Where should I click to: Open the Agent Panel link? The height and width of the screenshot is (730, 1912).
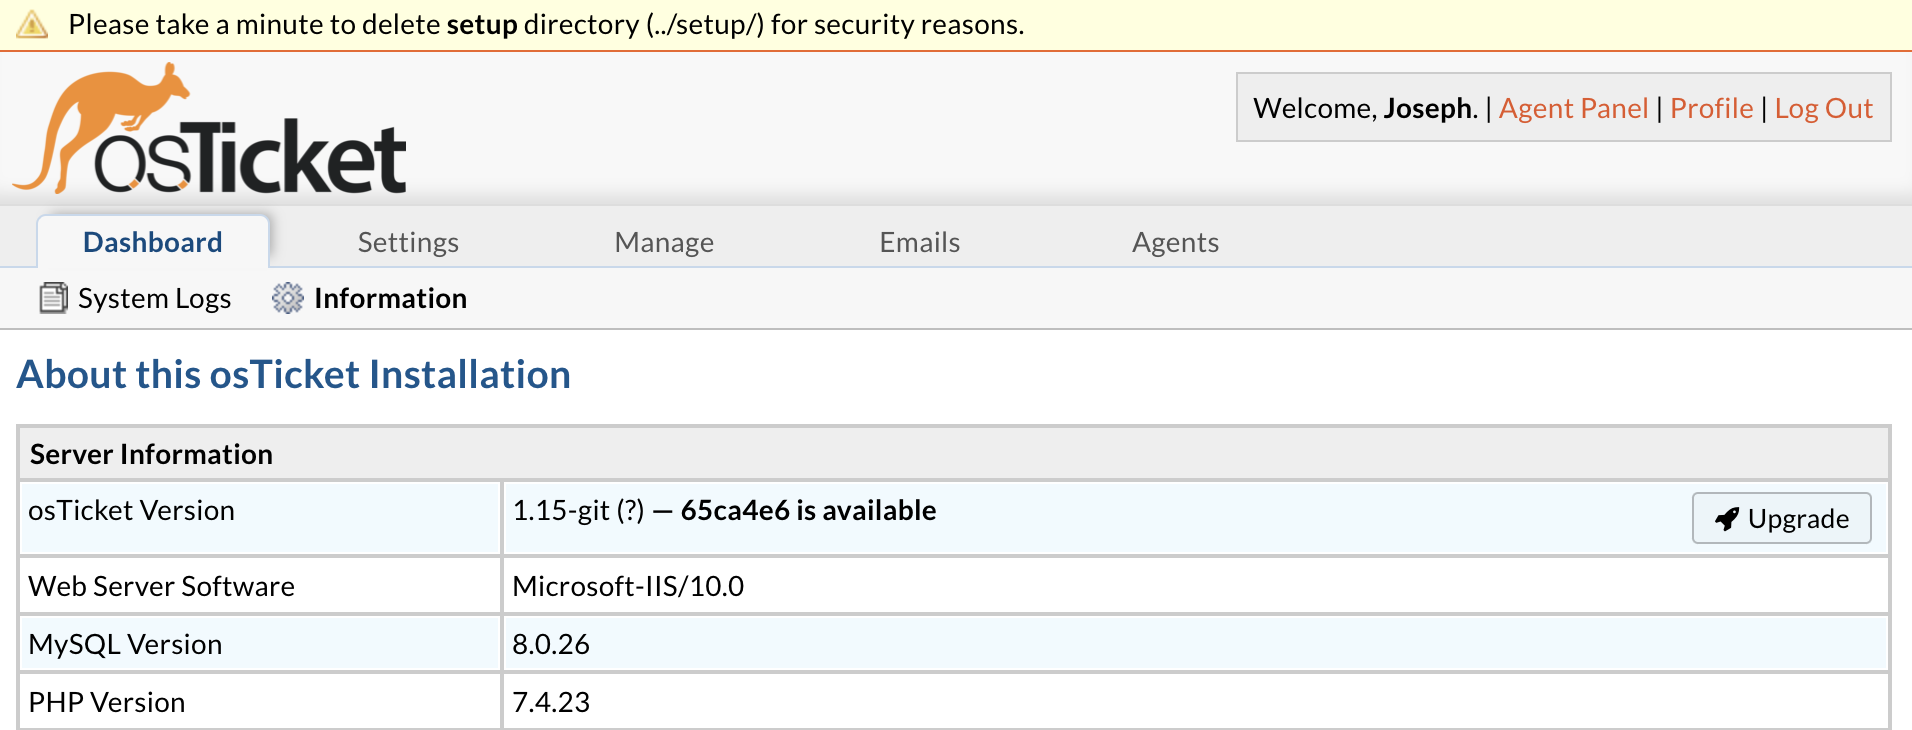(x=1573, y=108)
